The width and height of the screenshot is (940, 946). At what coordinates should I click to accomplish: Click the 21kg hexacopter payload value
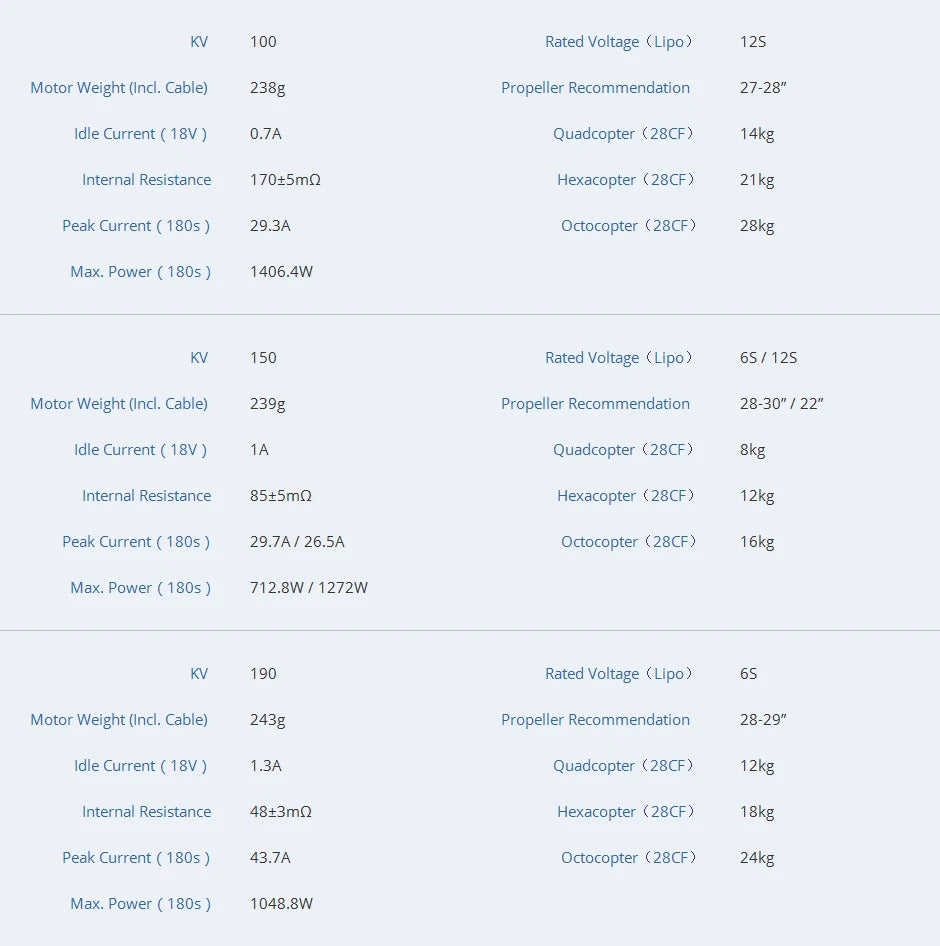click(x=757, y=180)
